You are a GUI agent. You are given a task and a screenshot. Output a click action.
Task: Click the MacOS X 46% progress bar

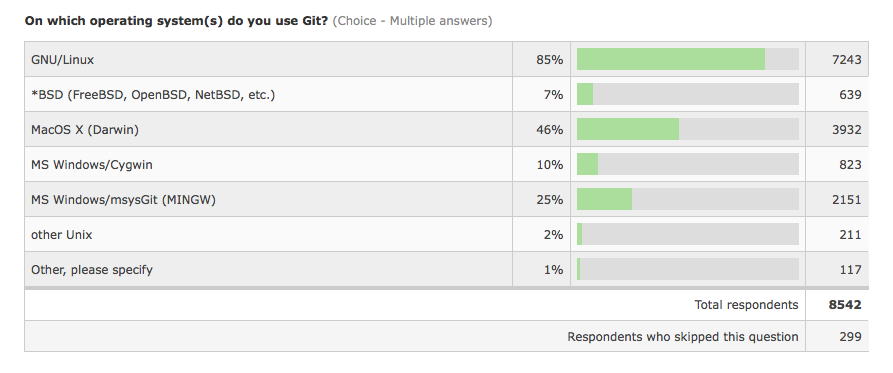click(628, 129)
